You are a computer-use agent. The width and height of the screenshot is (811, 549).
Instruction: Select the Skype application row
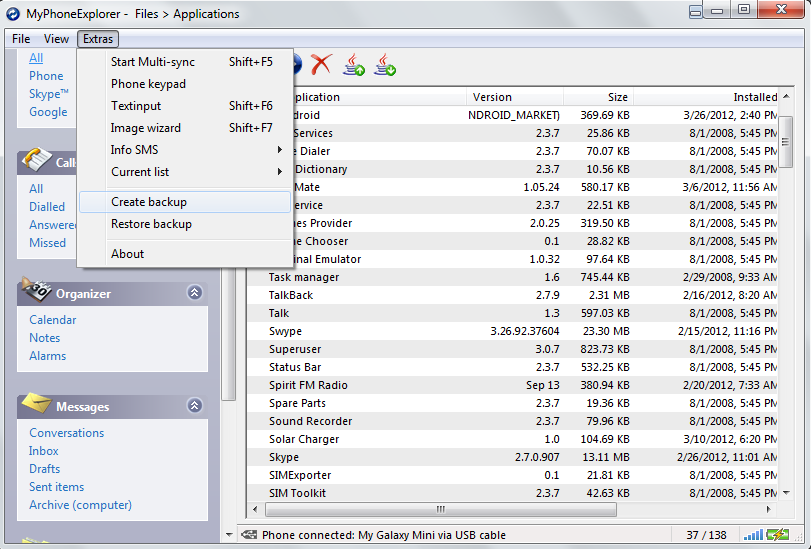[512, 457]
